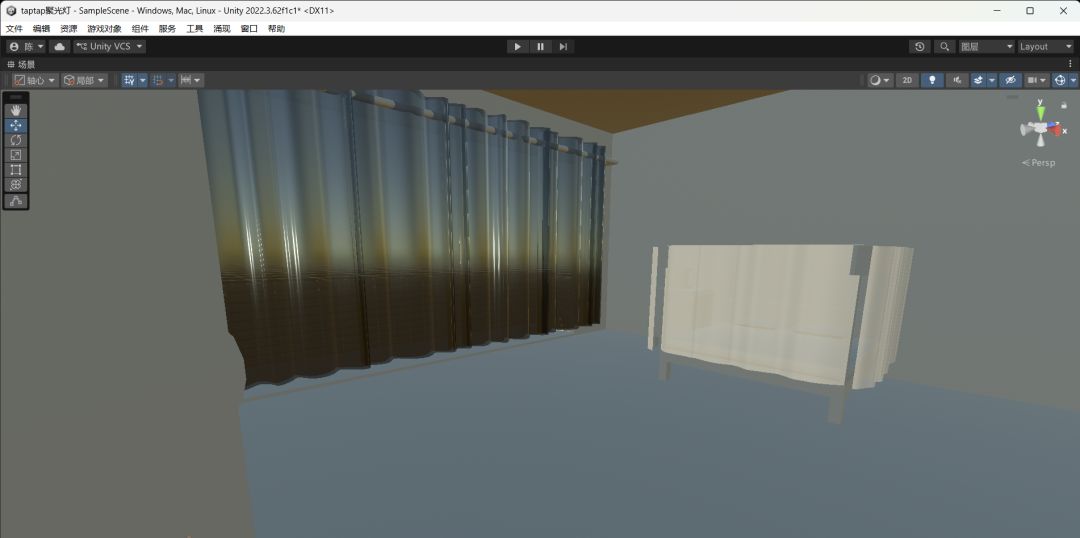This screenshot has width=1080, height=538.
Task: Select the Rotate tool
Action: coord(16,141)
